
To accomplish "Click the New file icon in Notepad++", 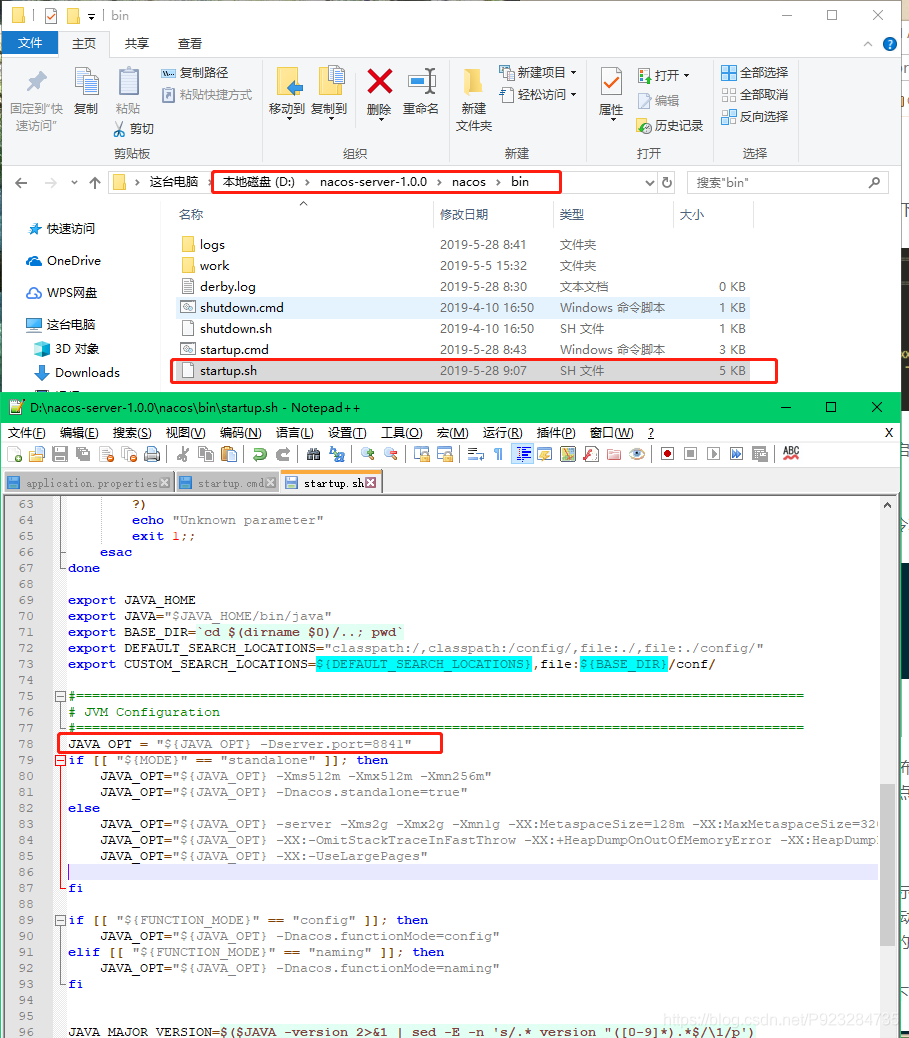I will point(15,454).
